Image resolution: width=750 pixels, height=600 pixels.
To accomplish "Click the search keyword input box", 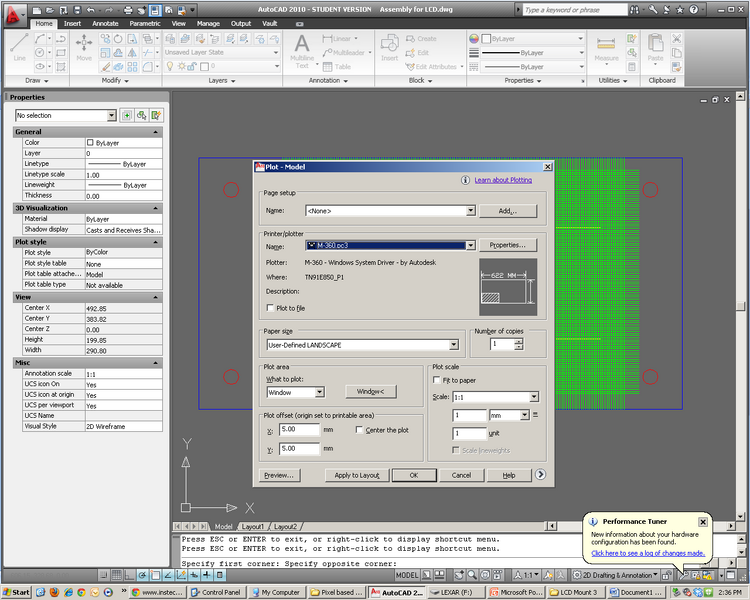I will click(575, 10).
